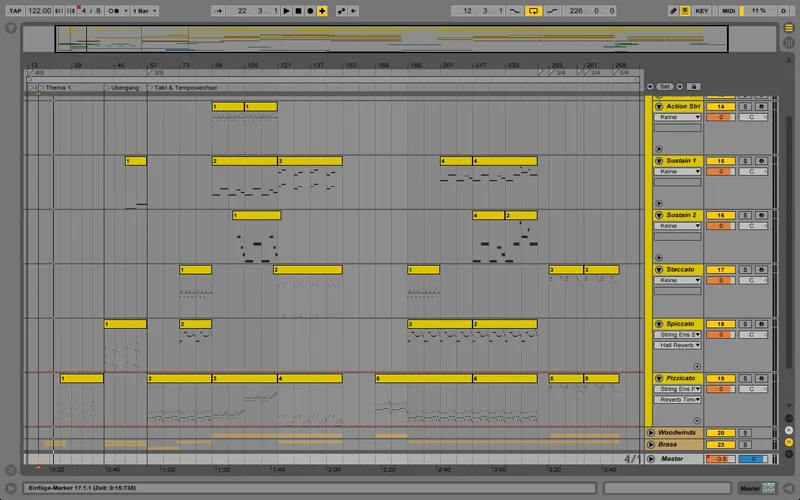Open the Hall Reverb chooser on Spiccato
The image size is (800, 500).
click(678, 345)
